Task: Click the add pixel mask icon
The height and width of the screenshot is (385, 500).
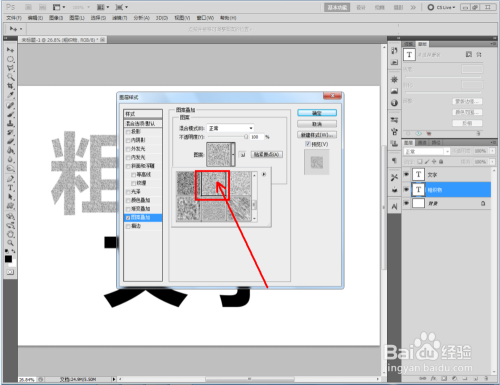Action: click(x=469, y=54)
